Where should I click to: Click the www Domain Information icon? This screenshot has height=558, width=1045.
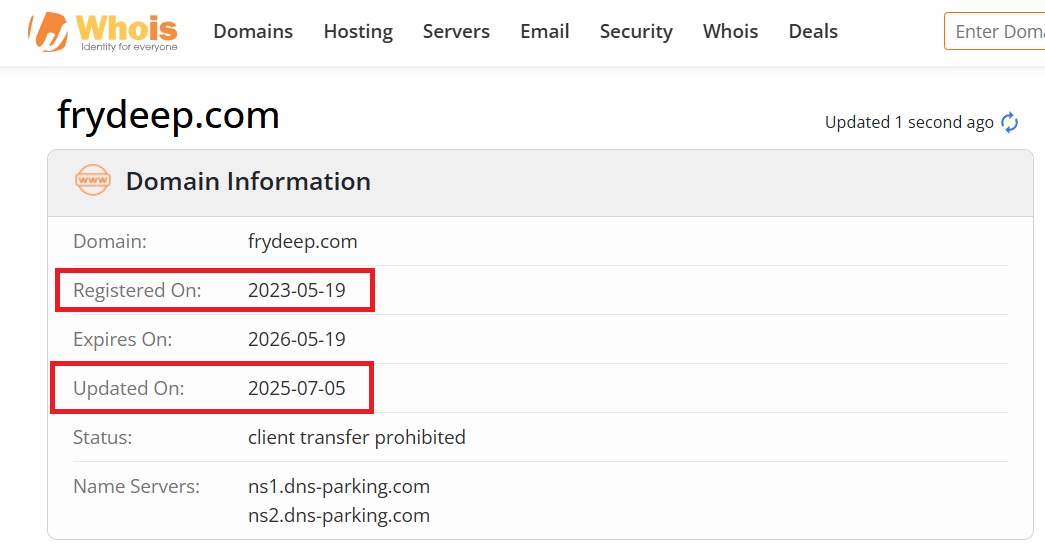[x=93, y=180]
